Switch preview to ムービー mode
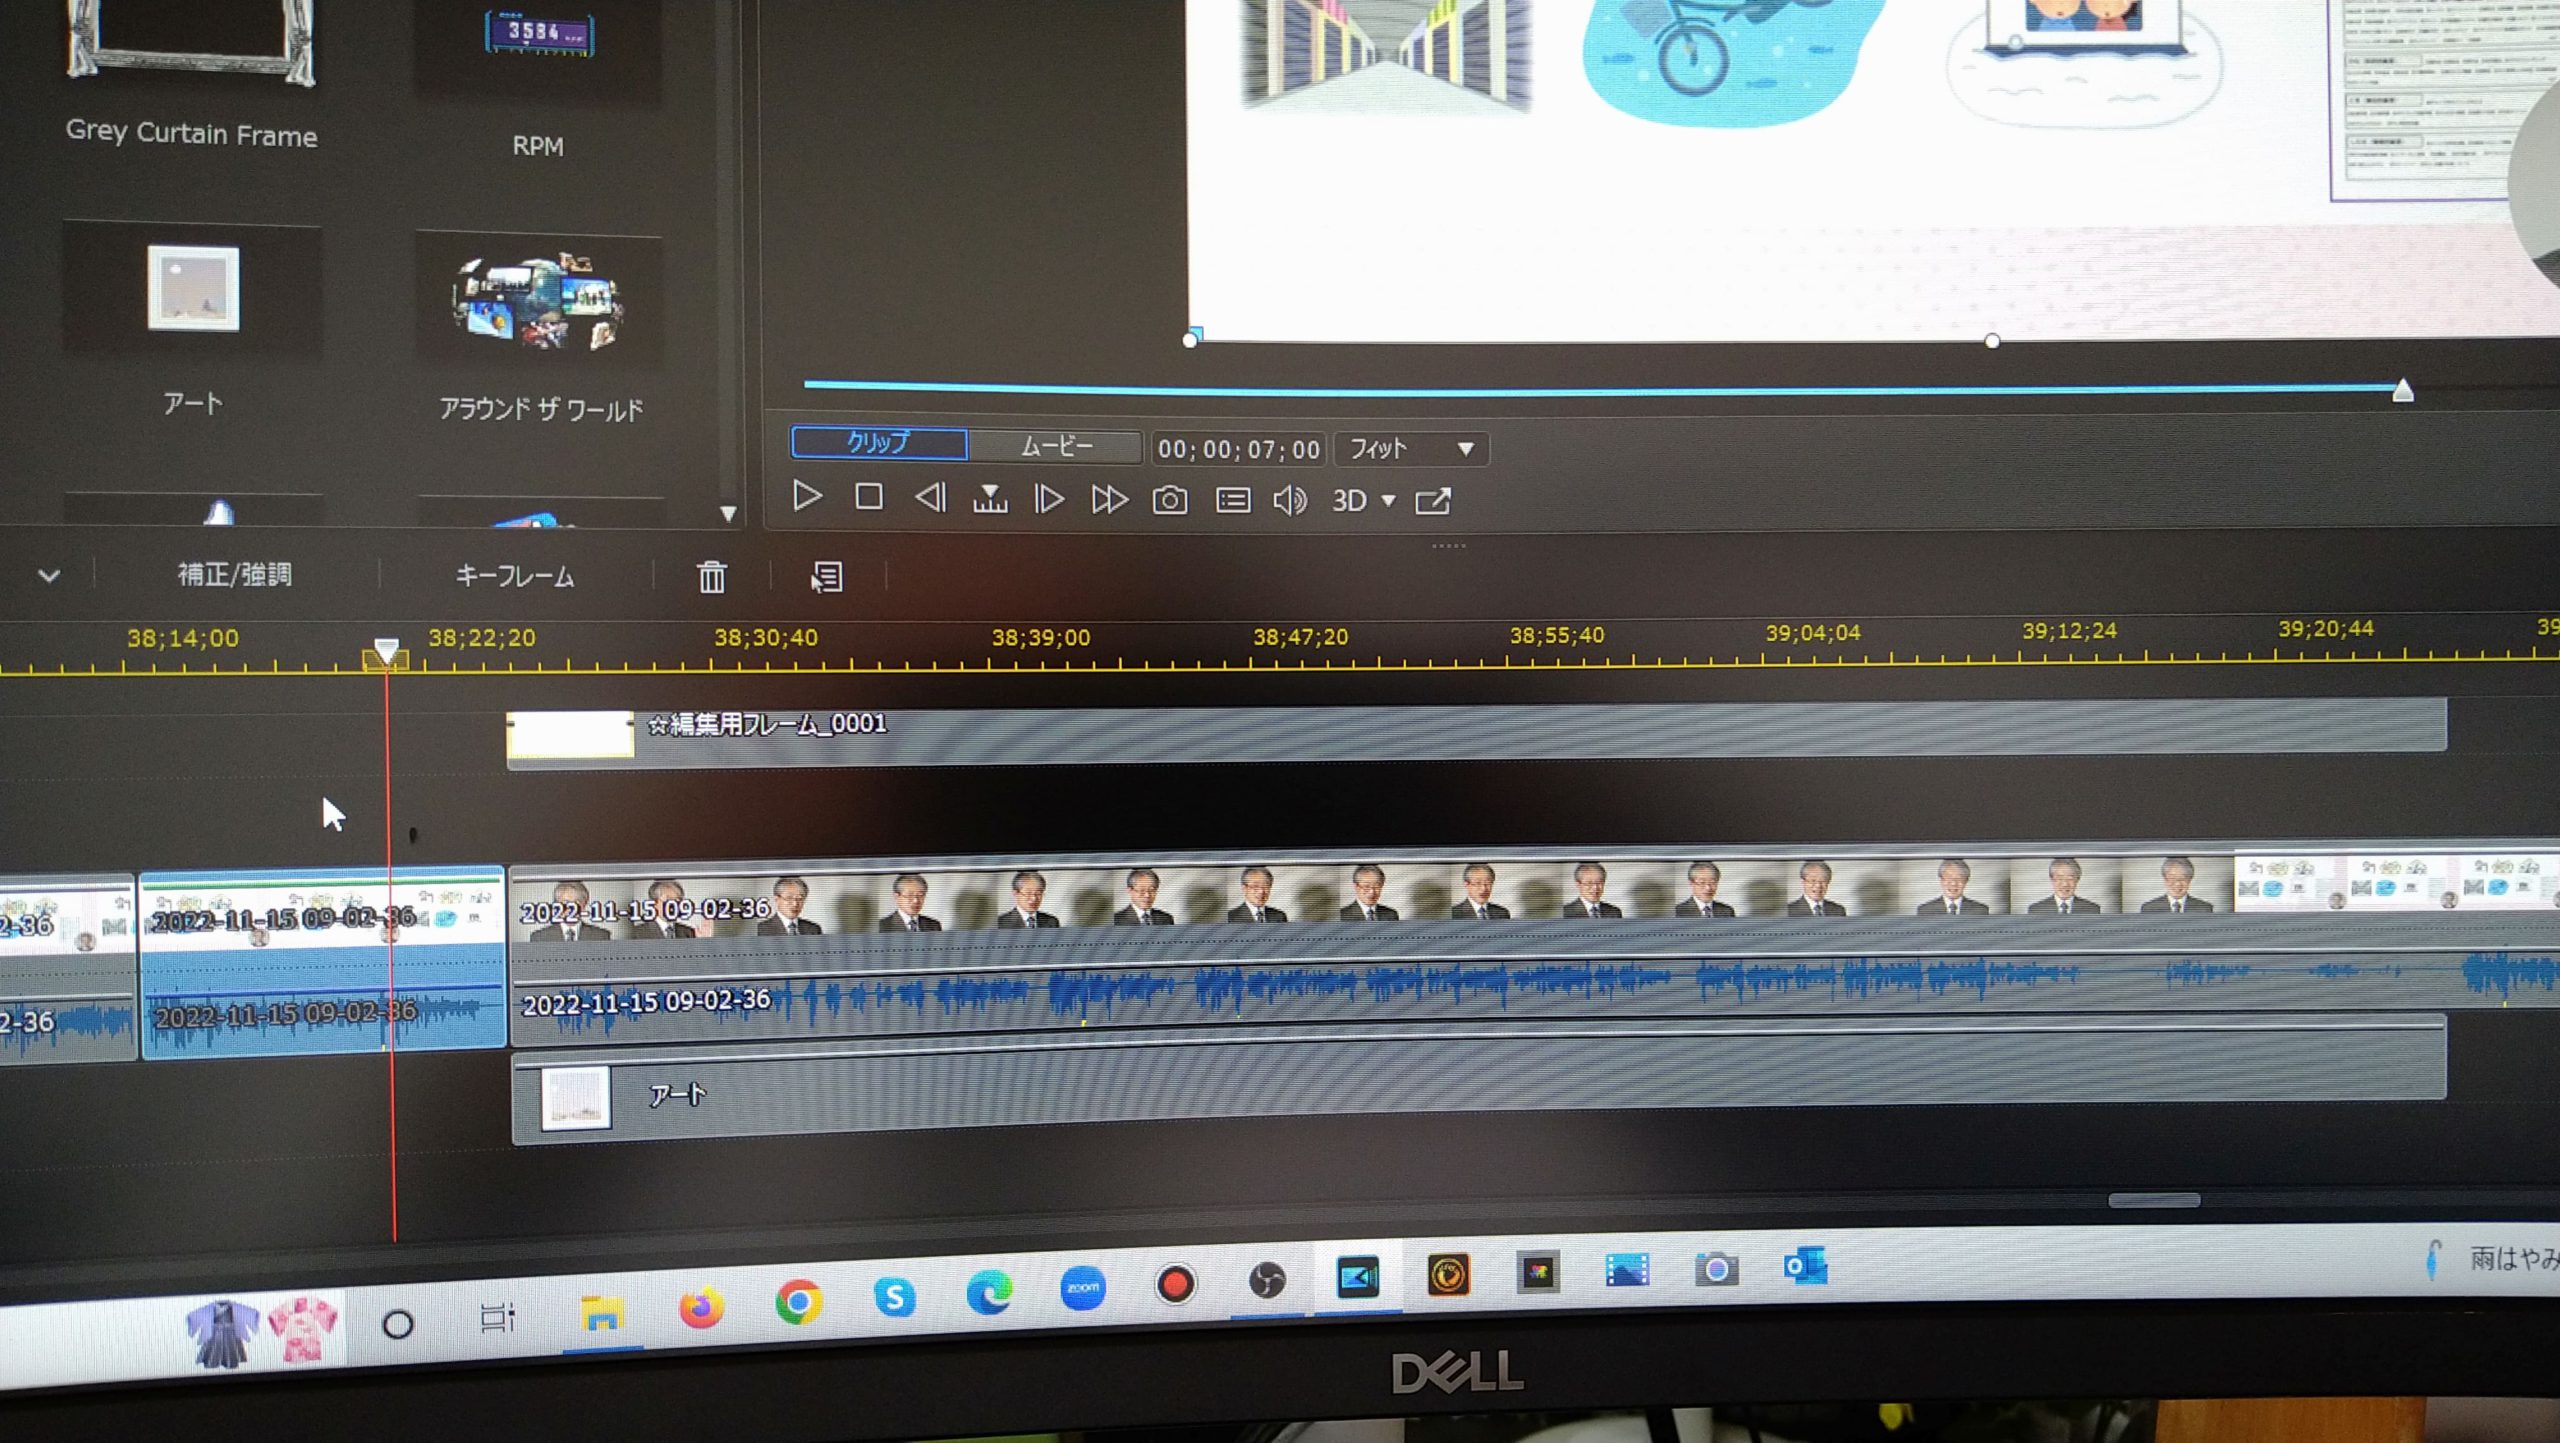The height and width of the screenshot is (1443, 2560). (x=1055, y=446)
